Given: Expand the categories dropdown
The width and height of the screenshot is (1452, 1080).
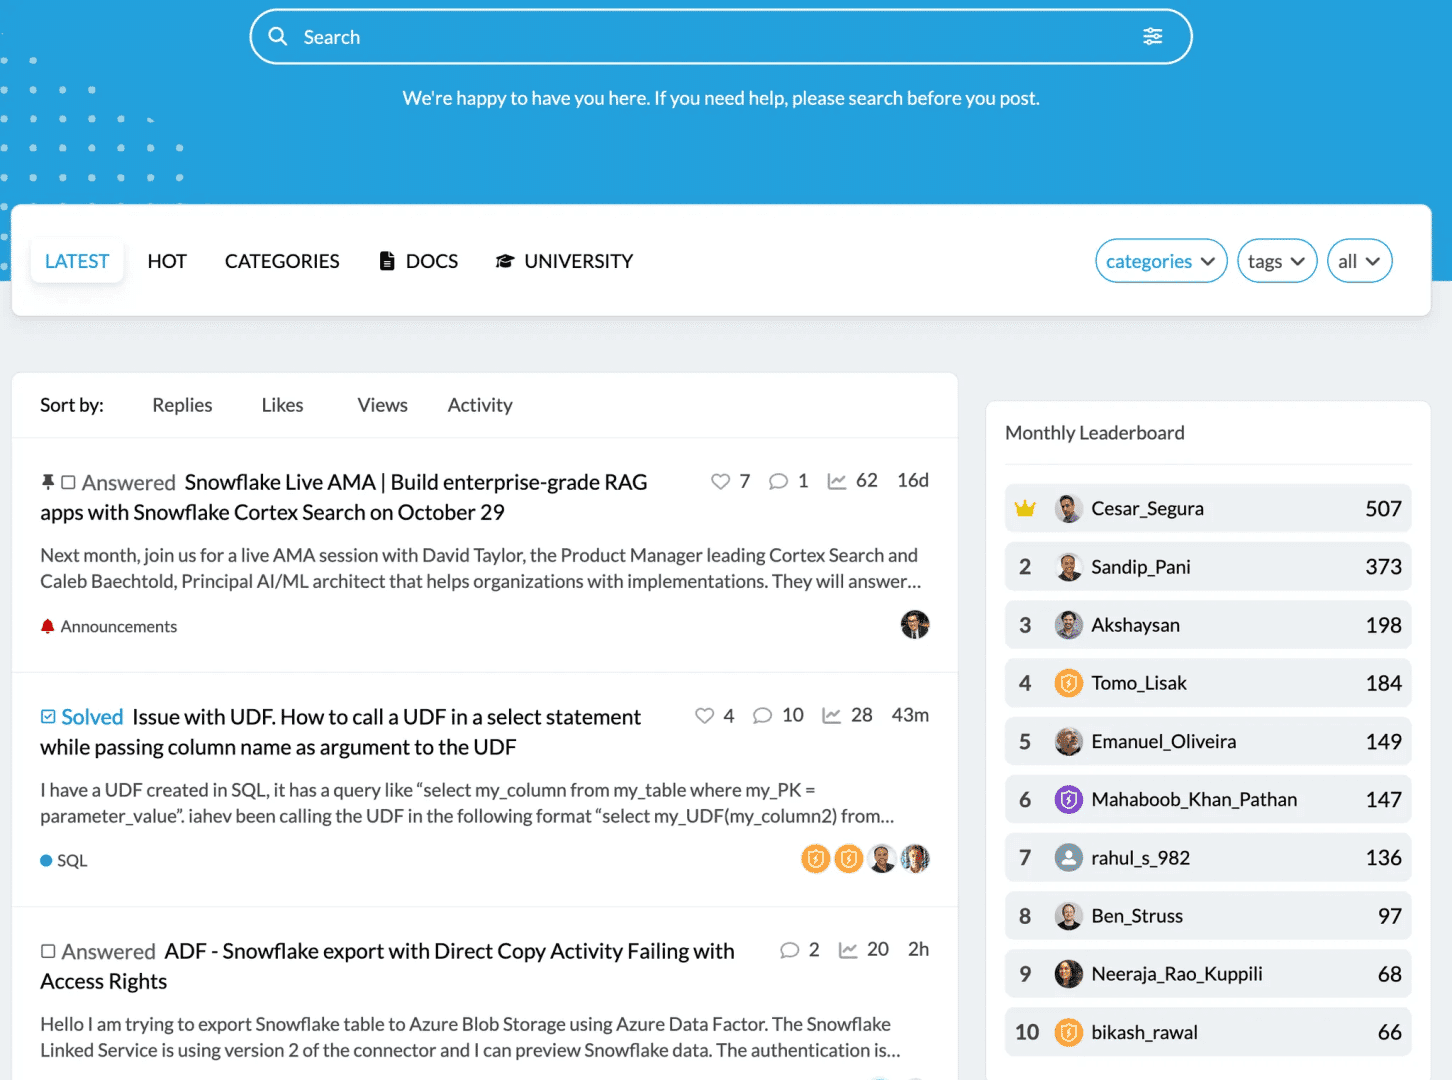Looking at the screenshot, I should (1161, 261).
